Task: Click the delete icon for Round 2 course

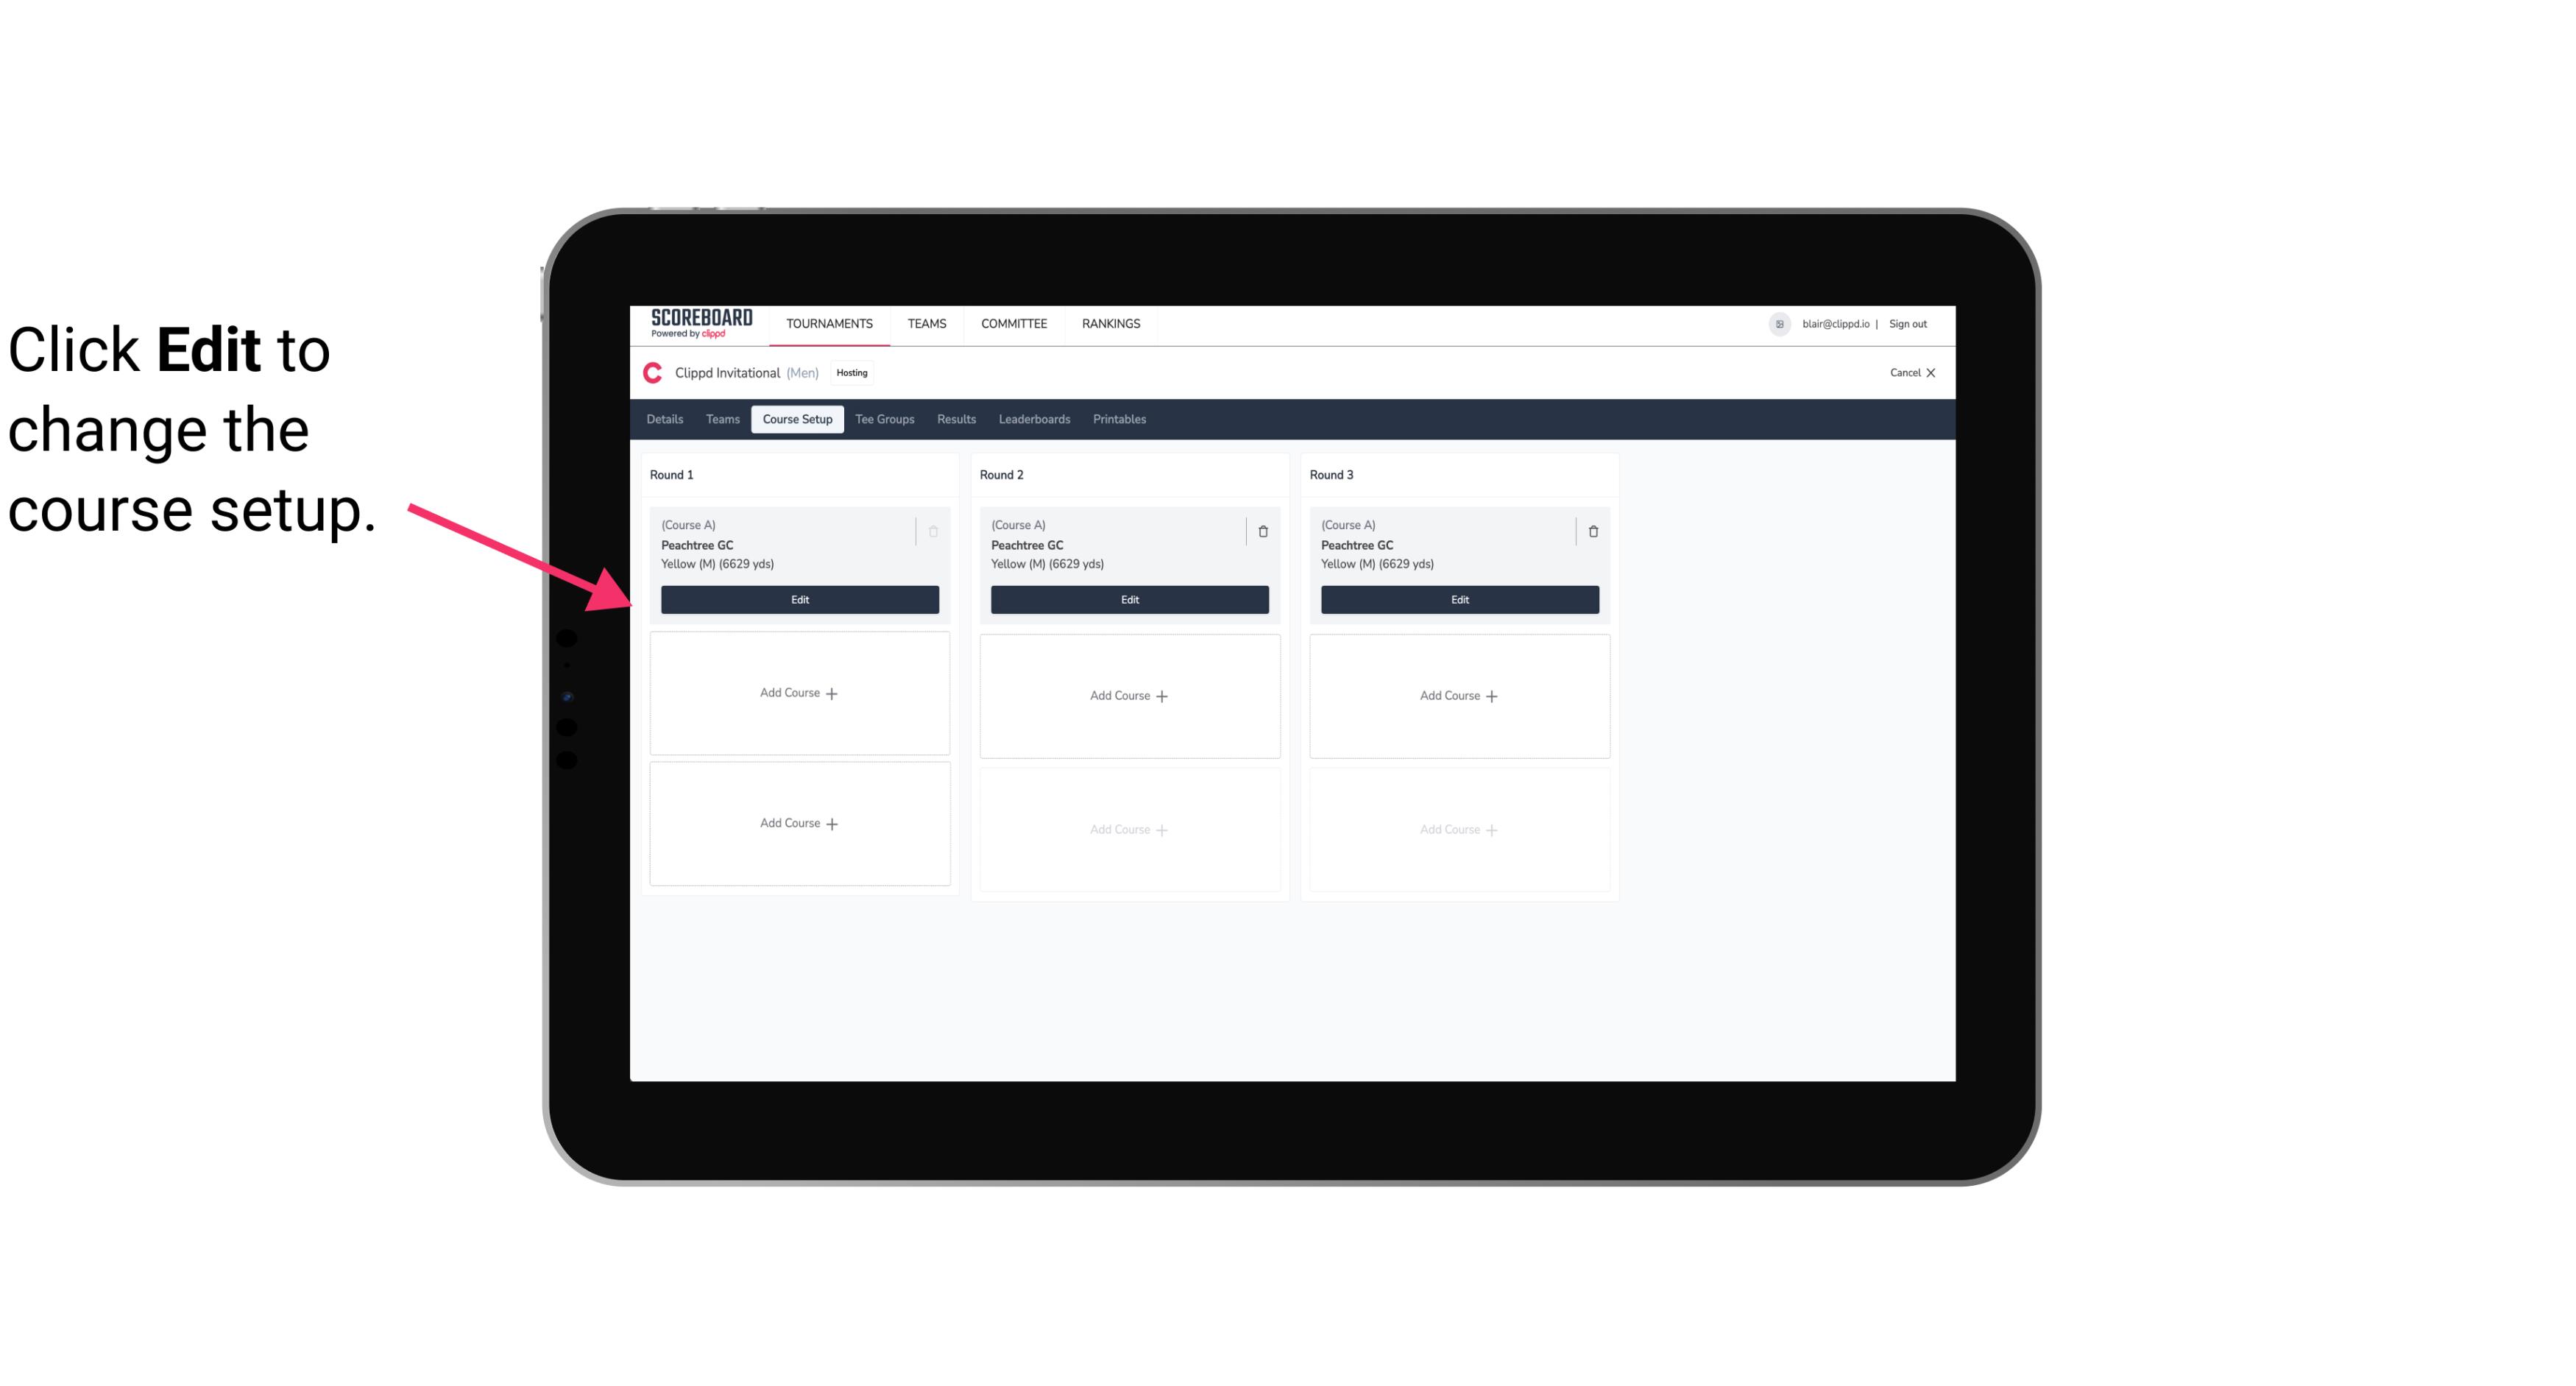Action: click(x=1262, y=531)
